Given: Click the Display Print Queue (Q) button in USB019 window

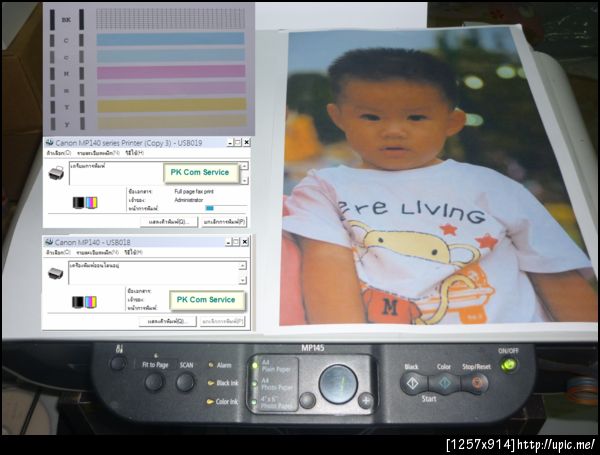Looking at the screenshot, I should coord(169,222).
